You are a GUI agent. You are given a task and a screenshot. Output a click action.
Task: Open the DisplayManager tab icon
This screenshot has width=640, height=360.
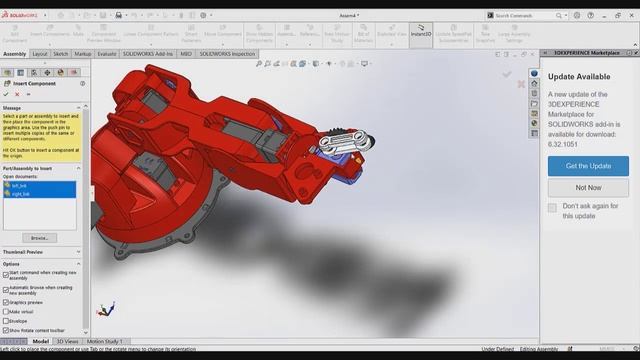(x=61, y=73)
